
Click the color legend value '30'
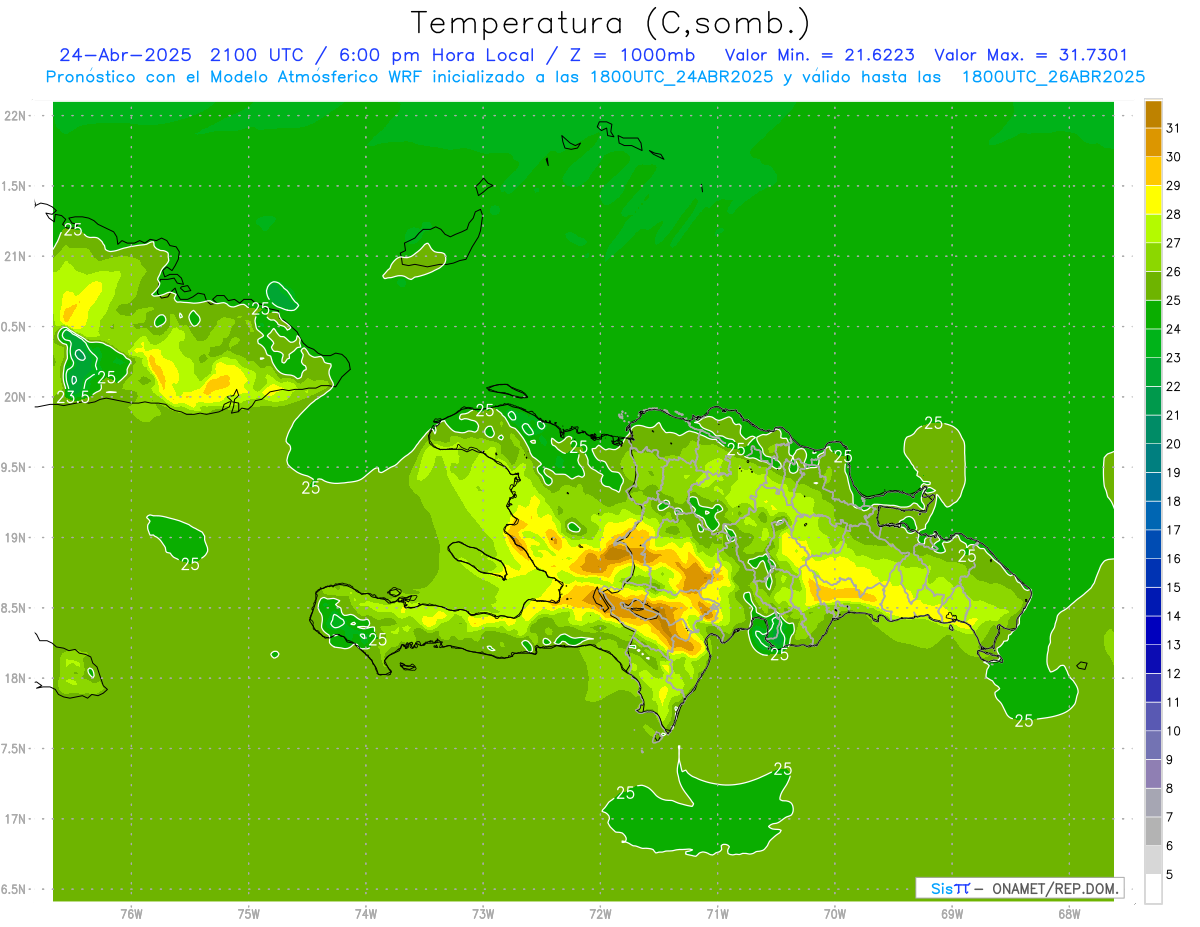click(1174, 156)
